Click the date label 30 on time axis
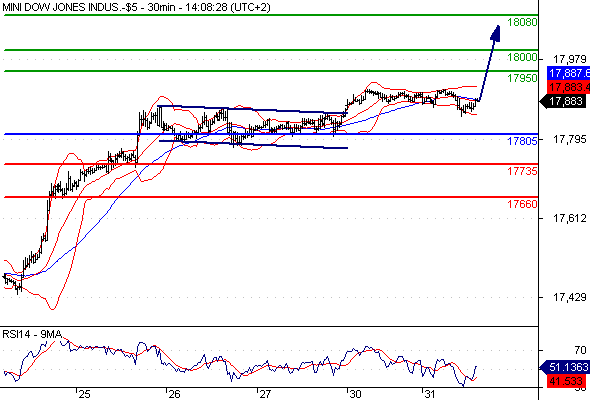The width and height of the screenshot is (590, 400). pos(355,394)
